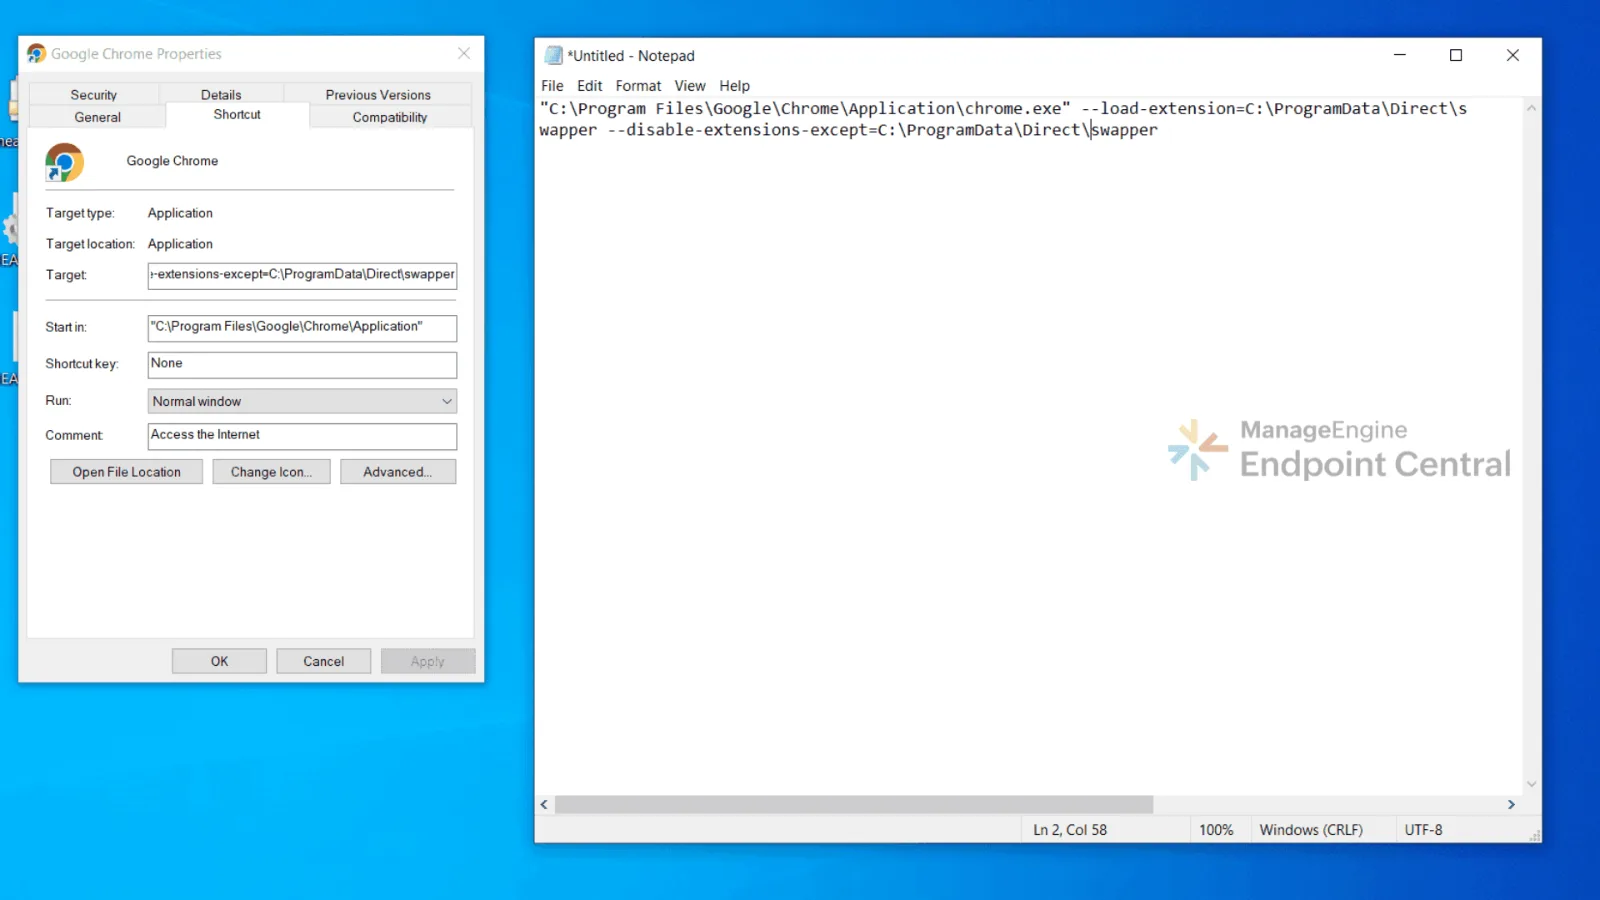Click the Change Icon button

tap(271, 472)
